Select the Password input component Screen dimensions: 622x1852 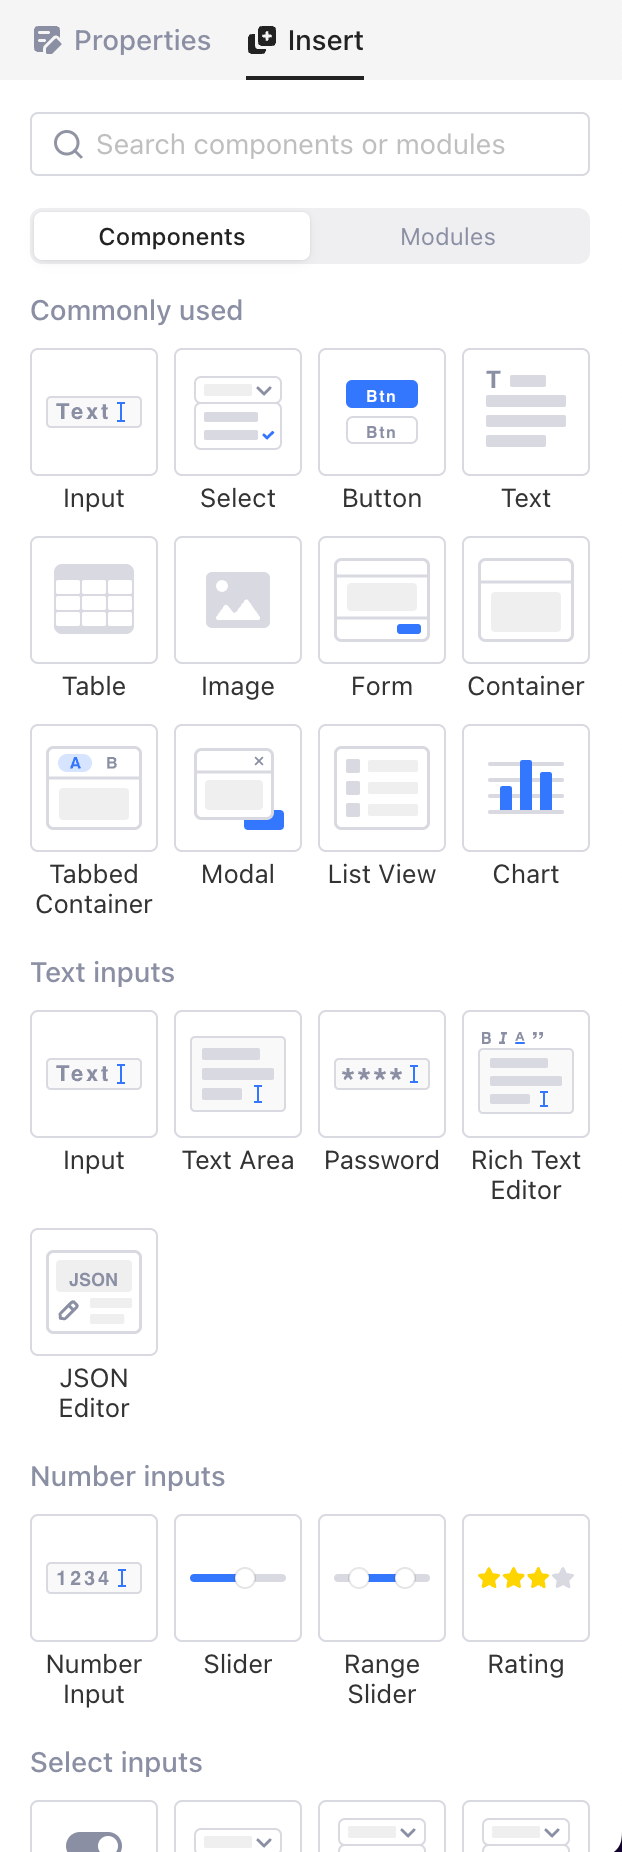(x=382, y=1074)
